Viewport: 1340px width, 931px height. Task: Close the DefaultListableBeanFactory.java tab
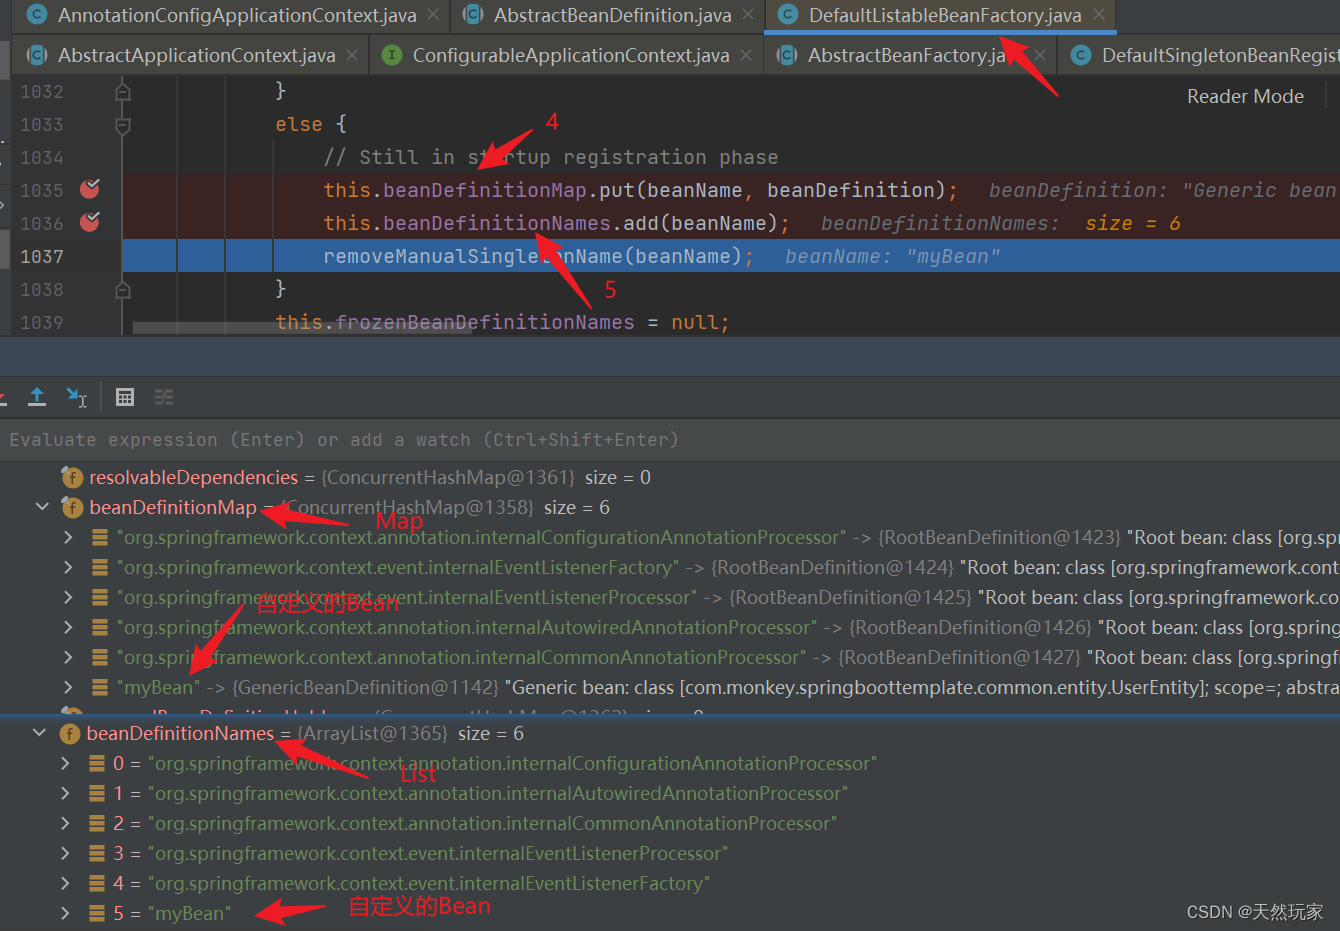[x=1099, y=15]
